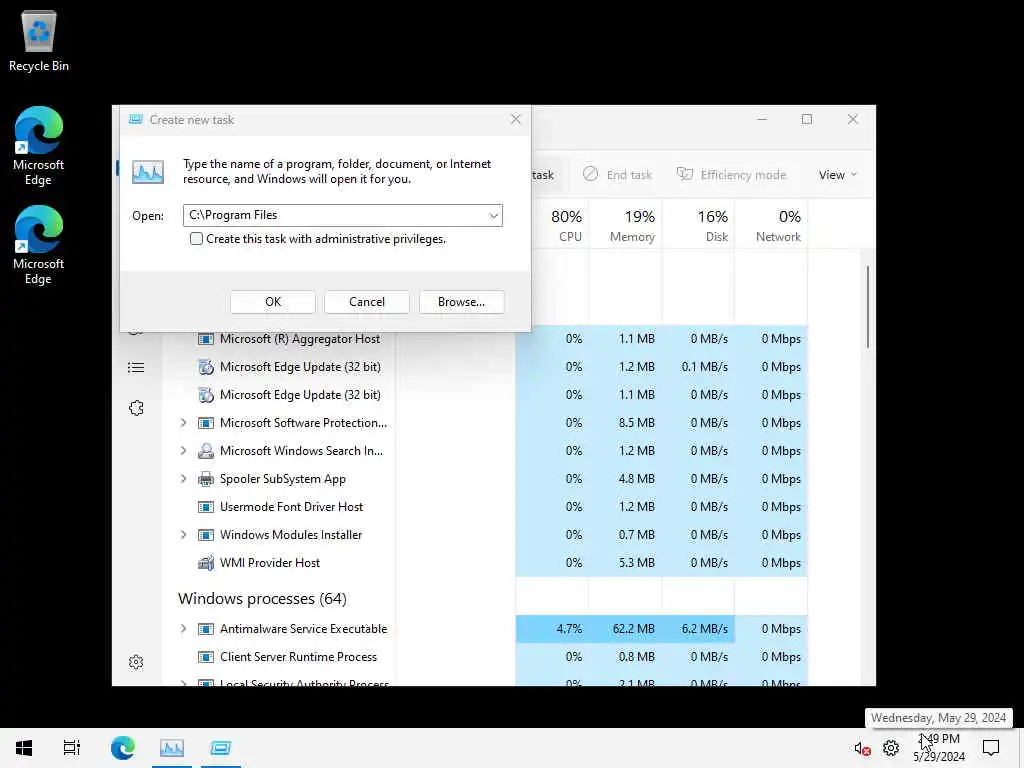Click Cancel in Create new task dialog
Image resolution: width=1024 pixels, height=768 pixels.
[x=367, y=302]
